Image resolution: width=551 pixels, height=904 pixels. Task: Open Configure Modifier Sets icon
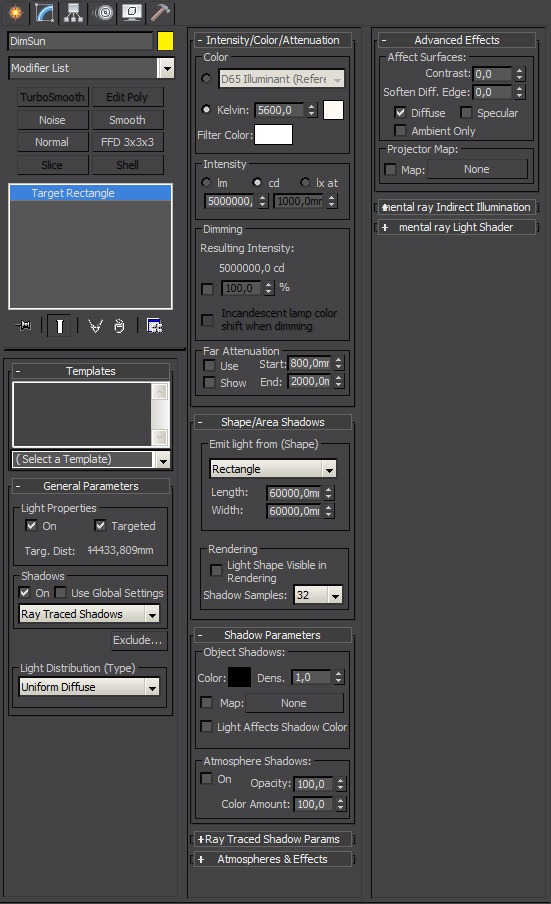tap(154, 326)
